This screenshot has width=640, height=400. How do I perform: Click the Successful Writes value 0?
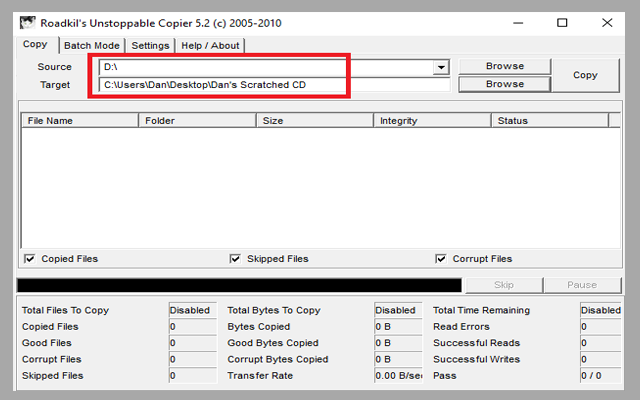tap(601, 359)
